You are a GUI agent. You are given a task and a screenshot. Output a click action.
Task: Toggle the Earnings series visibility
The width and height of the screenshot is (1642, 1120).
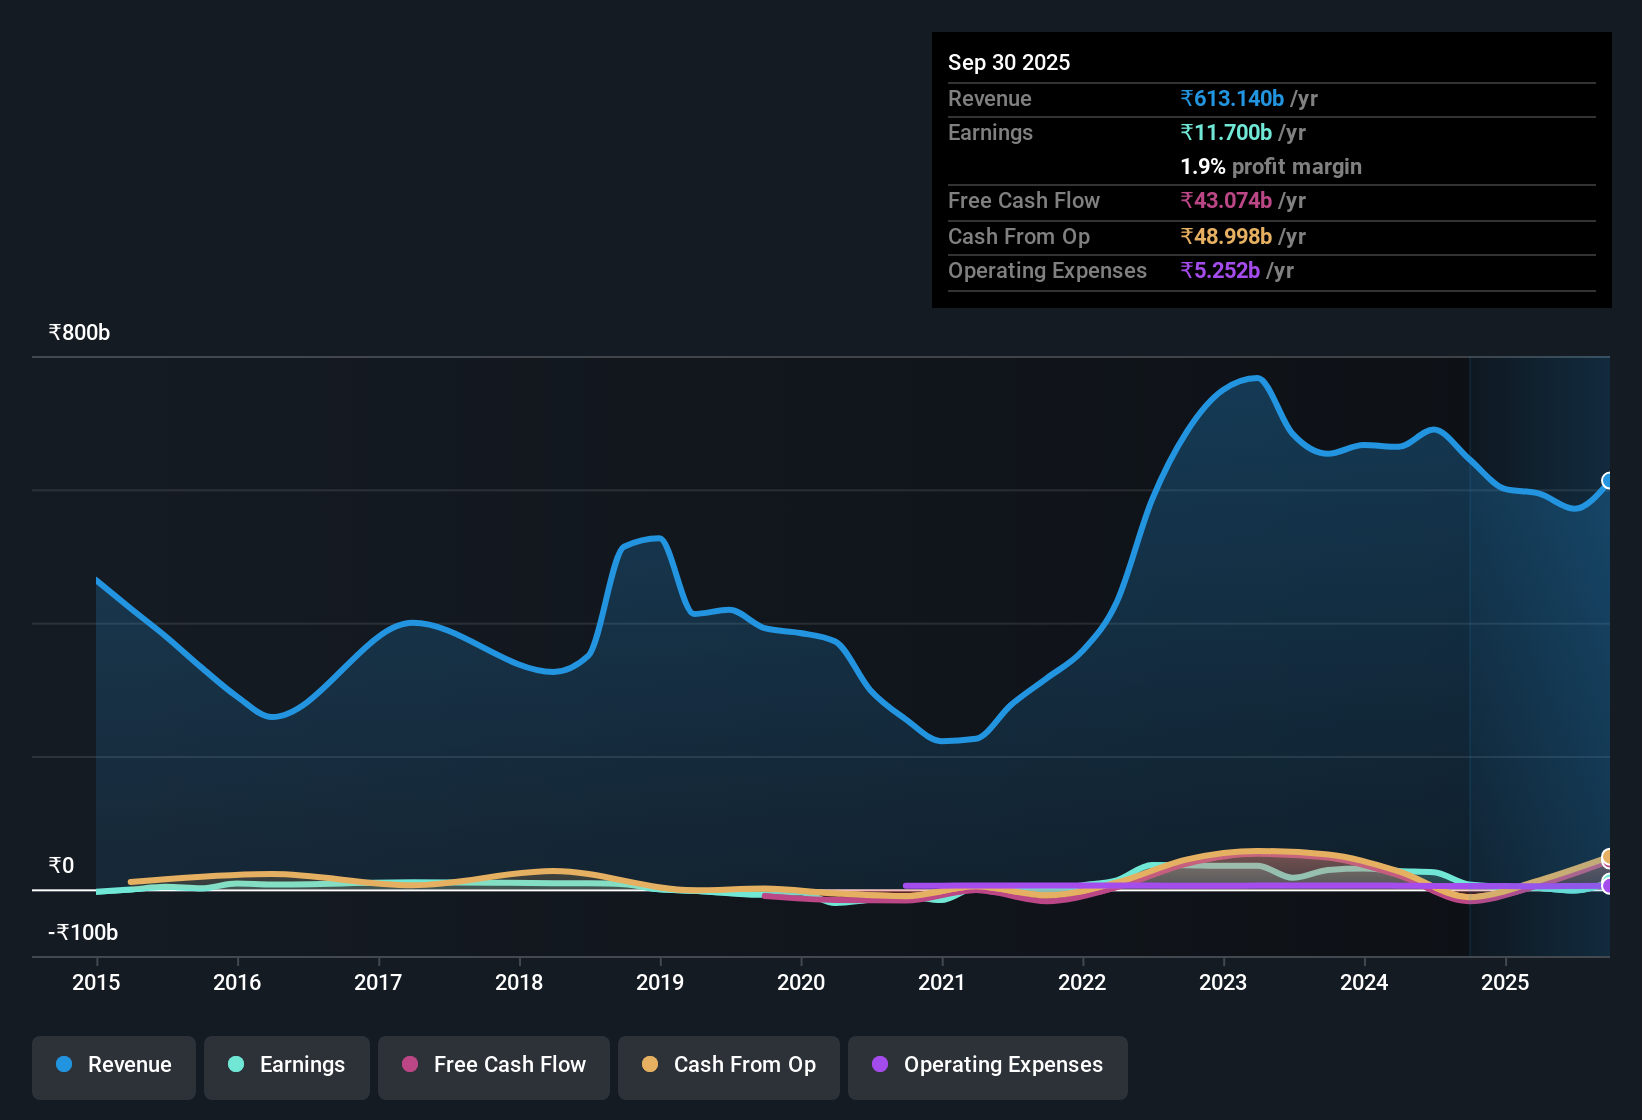(286, 1065)
